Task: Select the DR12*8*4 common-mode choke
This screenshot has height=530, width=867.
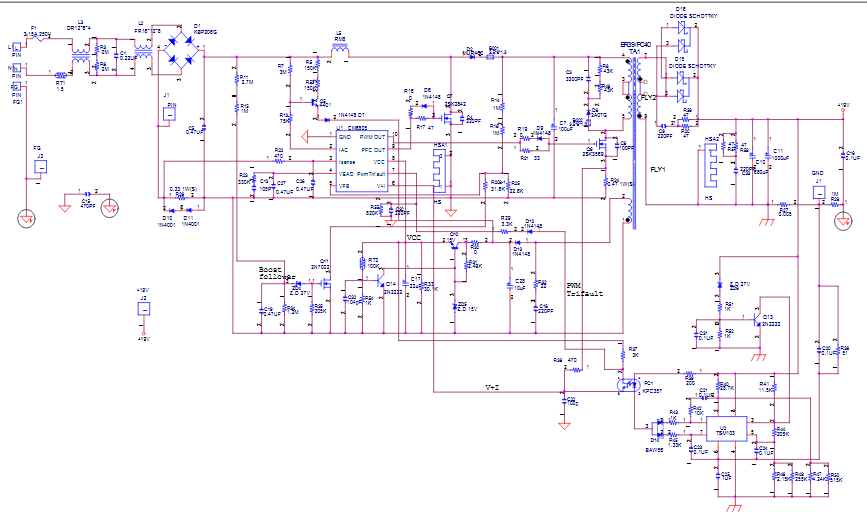Action: (x=81, y=57)
